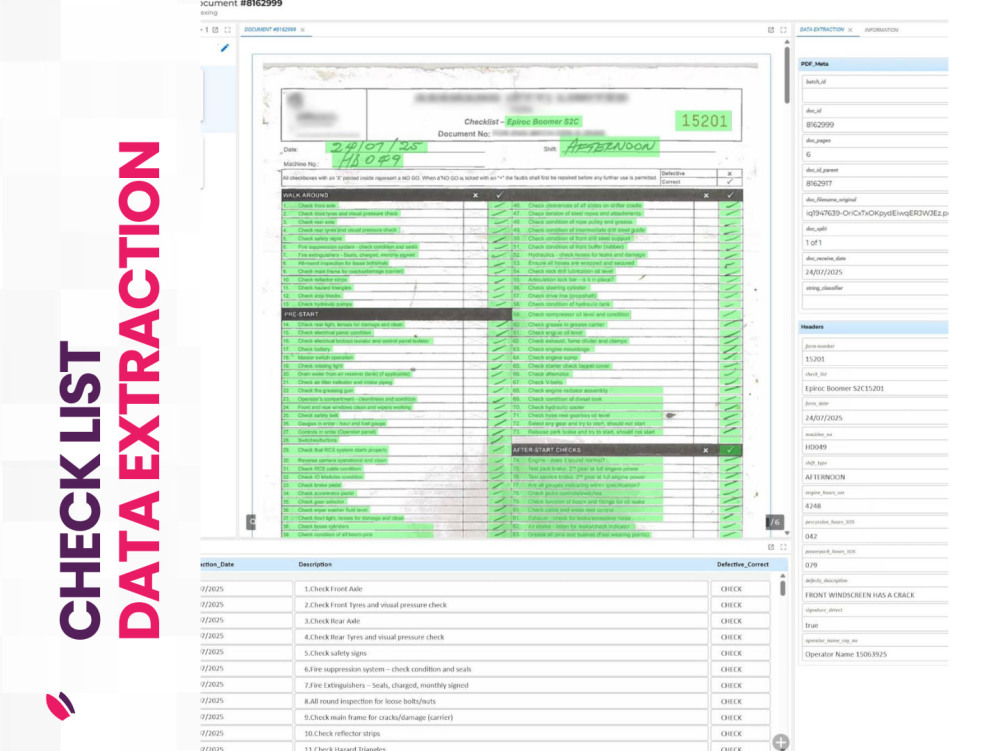Click cell 9.Check main frame for cracks/damage
Viewport: 1000px width, 751px height.
pos(501,717)
